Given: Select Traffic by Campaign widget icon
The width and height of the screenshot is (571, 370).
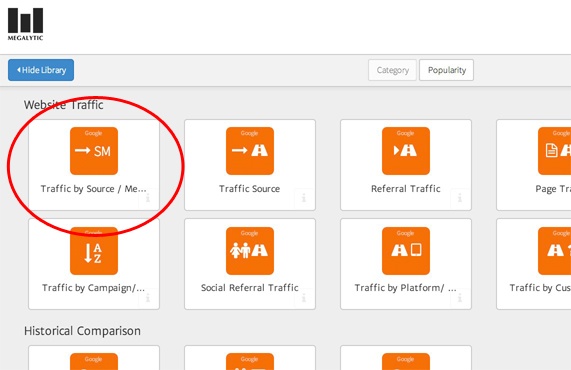Looking at the screenshot, I should (x=94, y=251).
